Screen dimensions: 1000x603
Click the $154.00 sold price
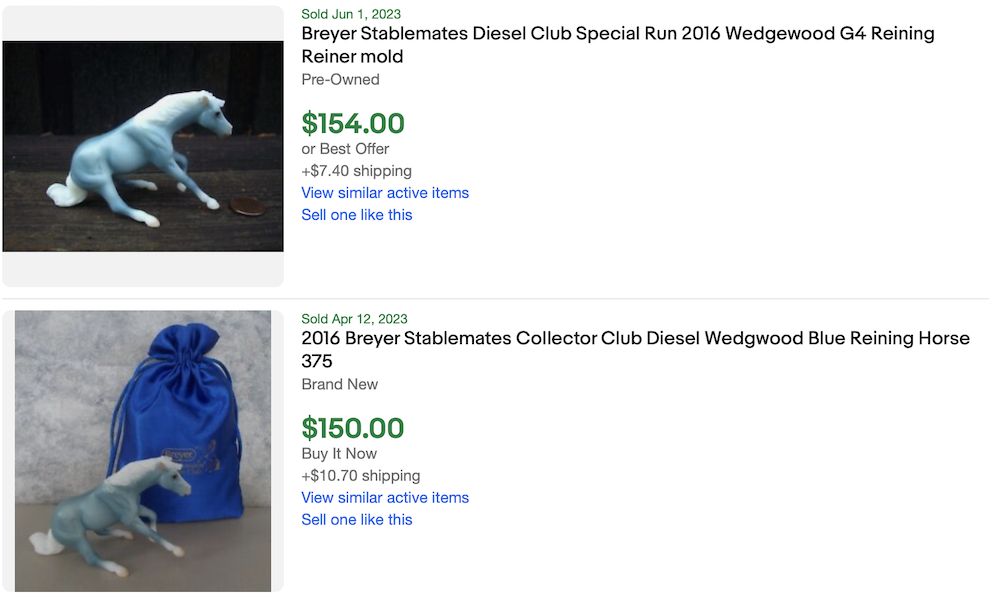pyautogui.click(x=353, y=124)
